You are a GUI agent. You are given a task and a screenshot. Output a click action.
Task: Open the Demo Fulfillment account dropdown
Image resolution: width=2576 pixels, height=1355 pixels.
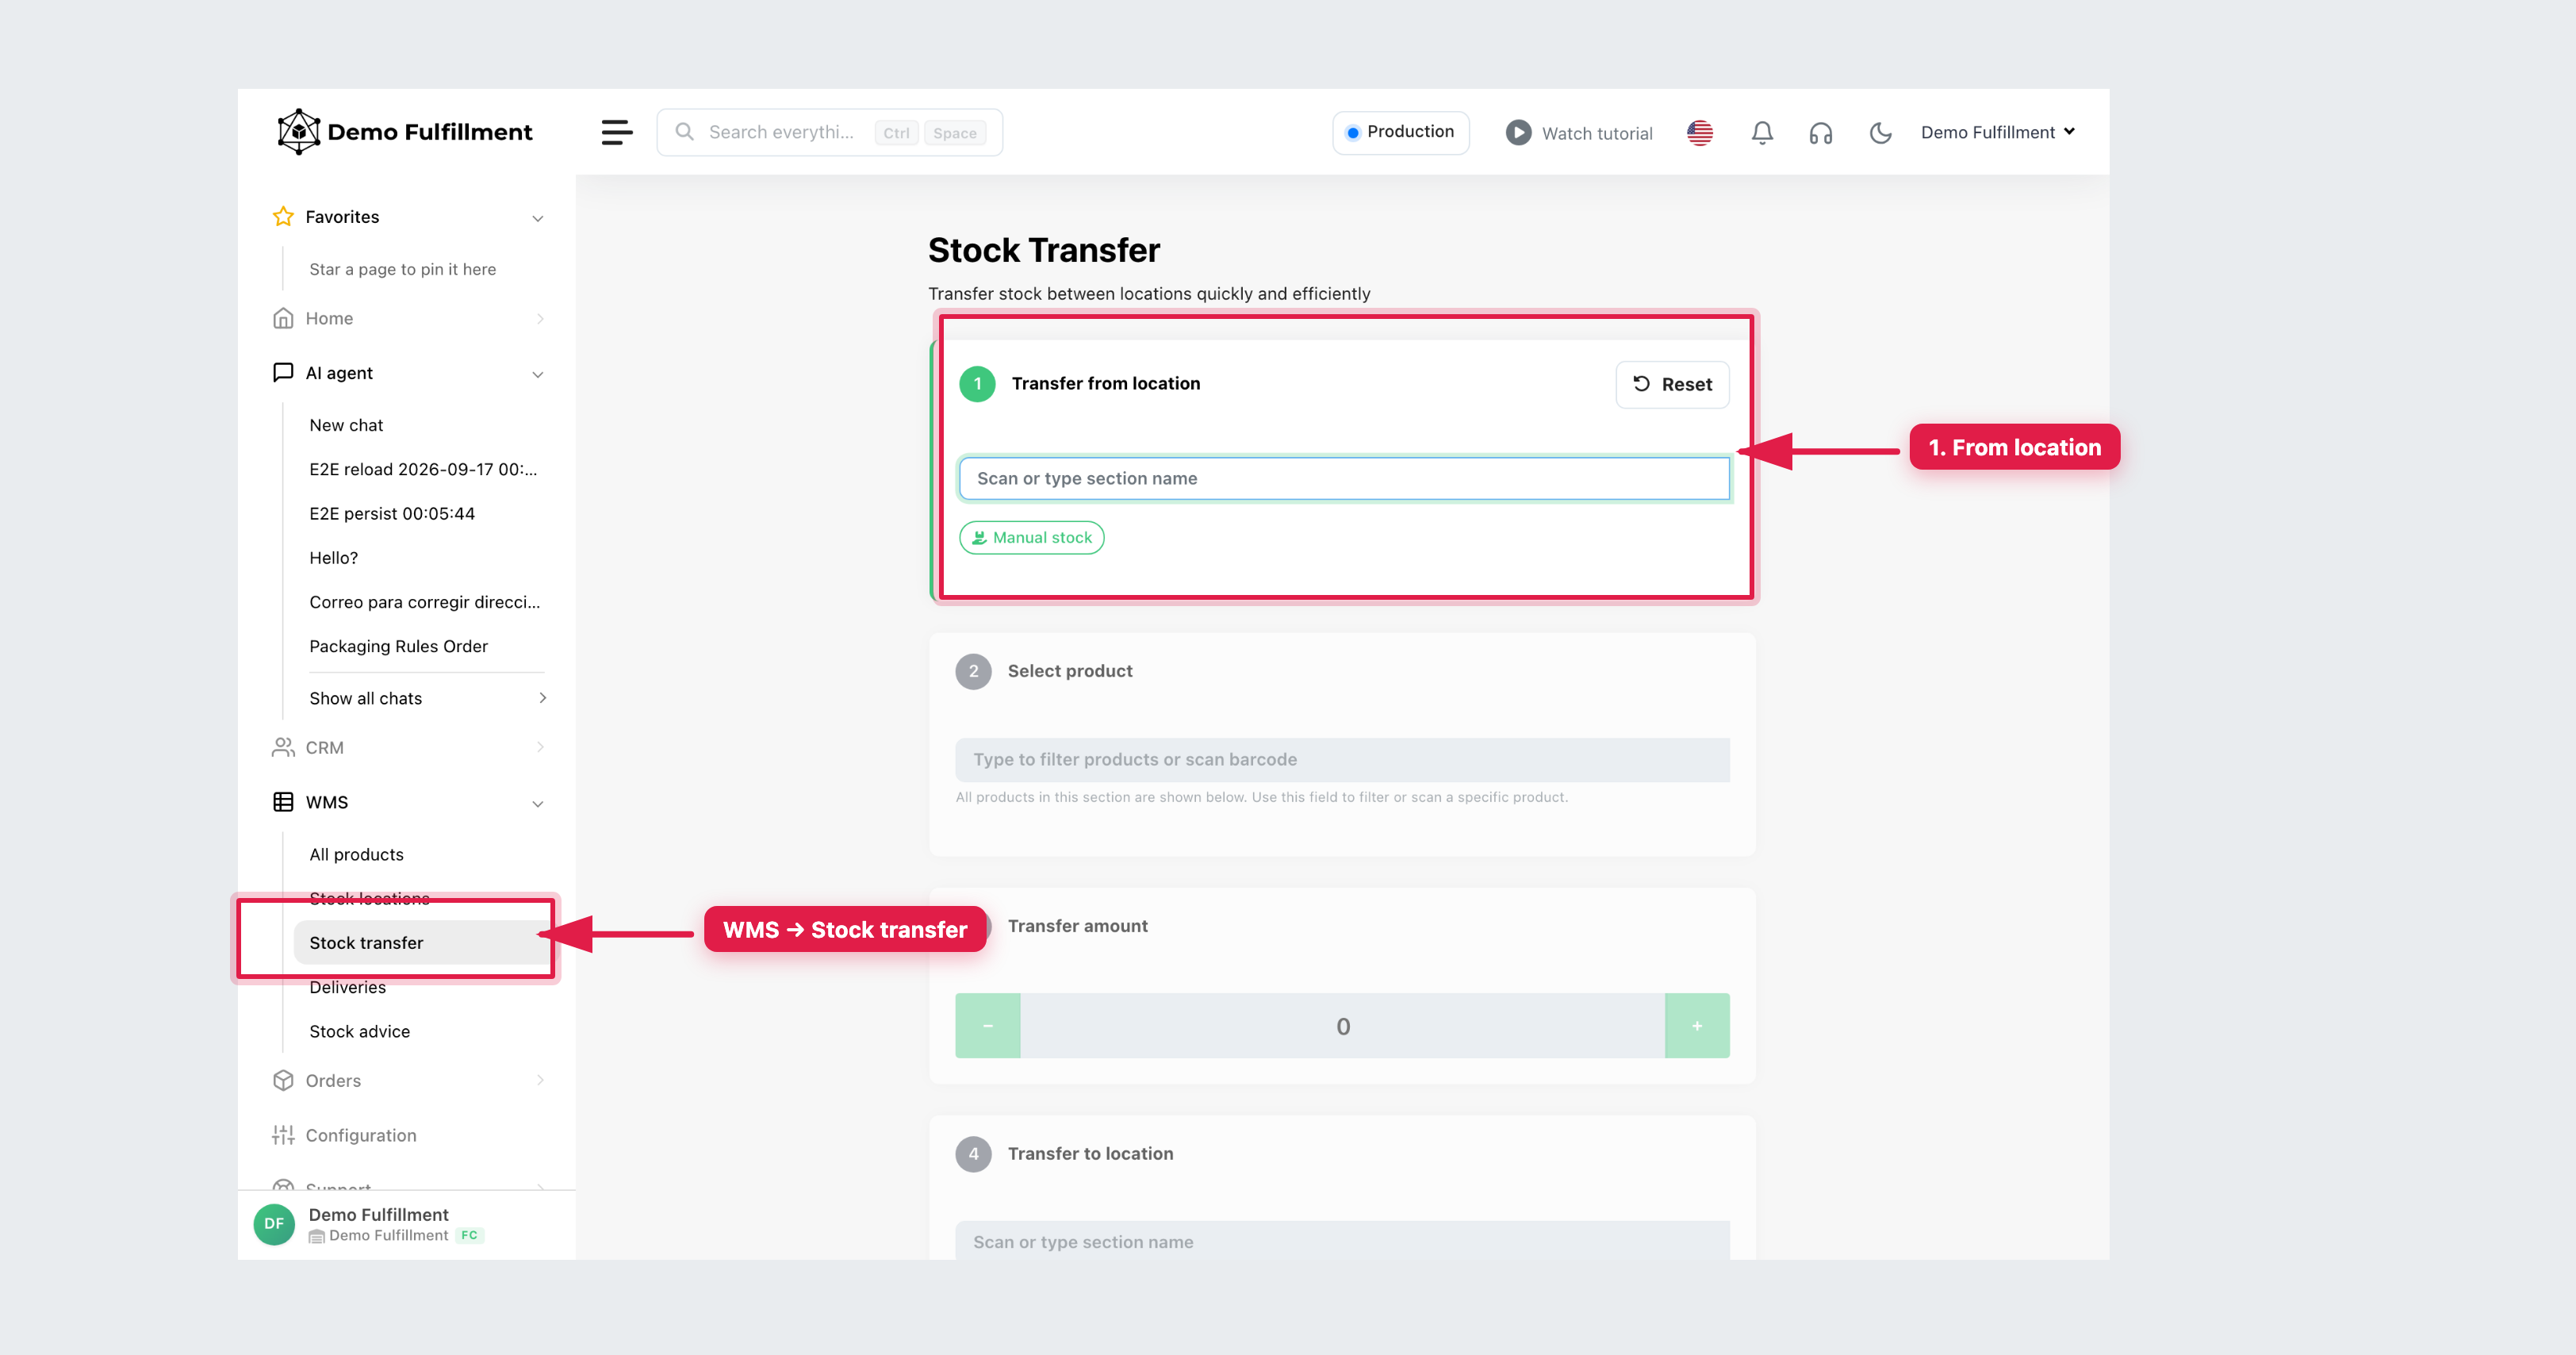pyautogui.click(x=1998, y=132)
